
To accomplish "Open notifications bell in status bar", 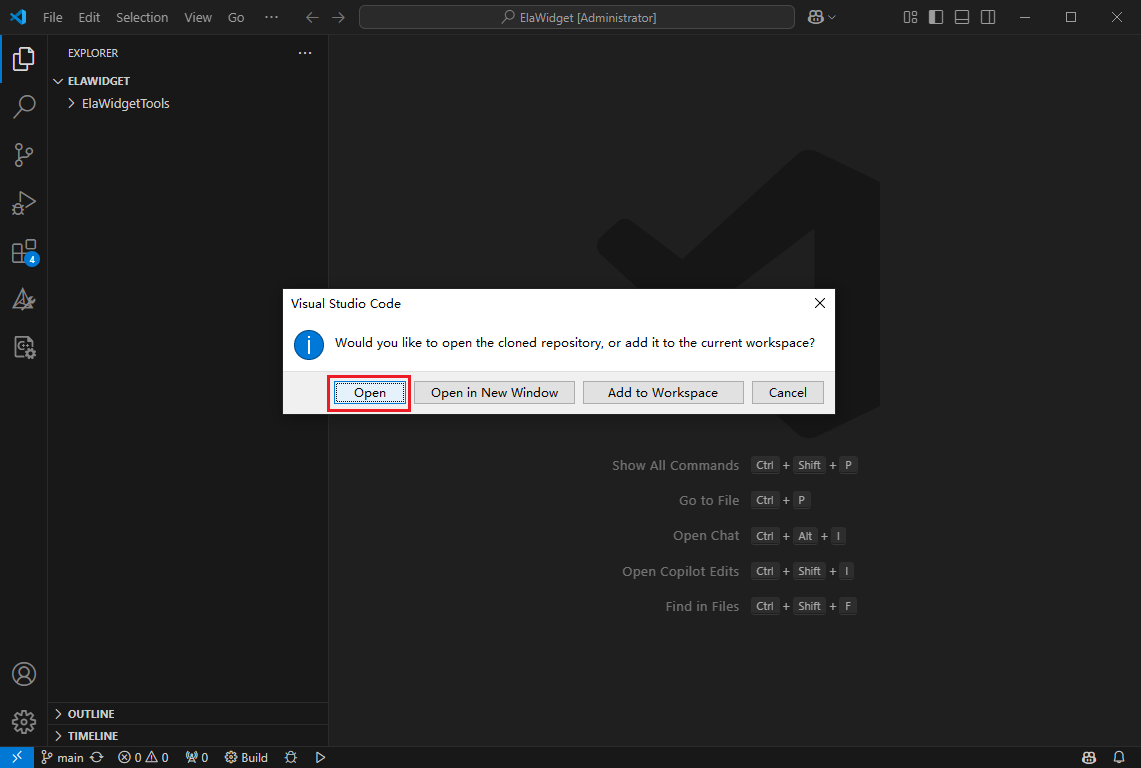I will pos(1119,757).
